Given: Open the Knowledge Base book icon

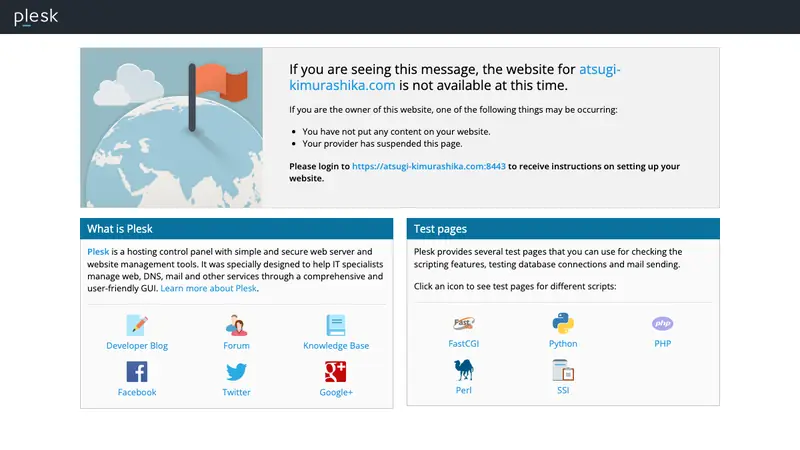Looking at the screenshot, I should click(336, 325).
